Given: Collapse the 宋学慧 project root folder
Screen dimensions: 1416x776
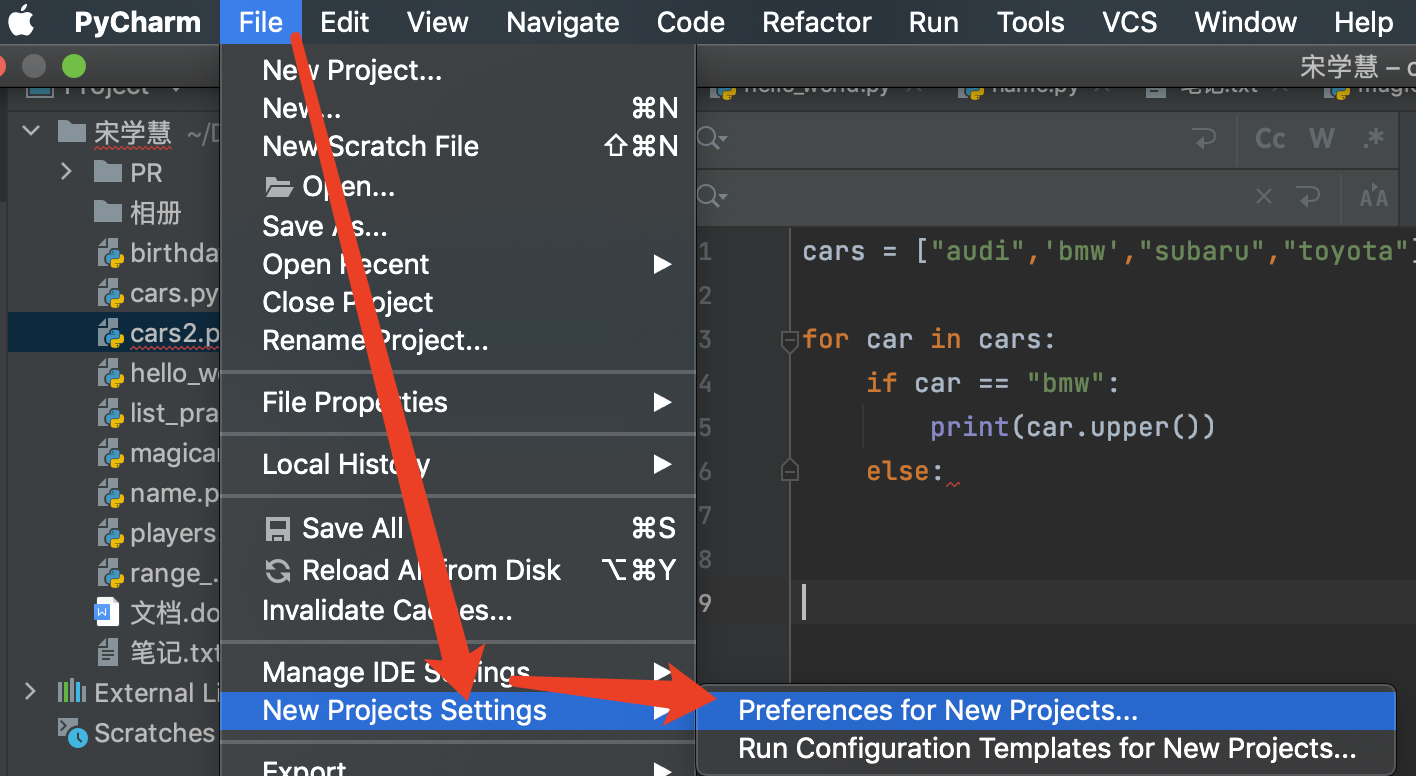Looking at the screenshot, I should (x=31, y=131).
